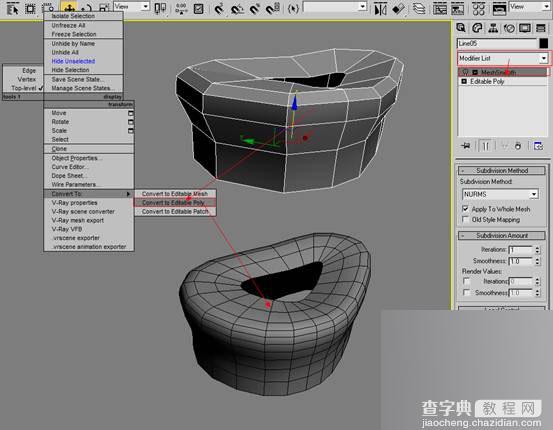
Task: Click Object Properties in quad menu
Action: coord(77,158)
